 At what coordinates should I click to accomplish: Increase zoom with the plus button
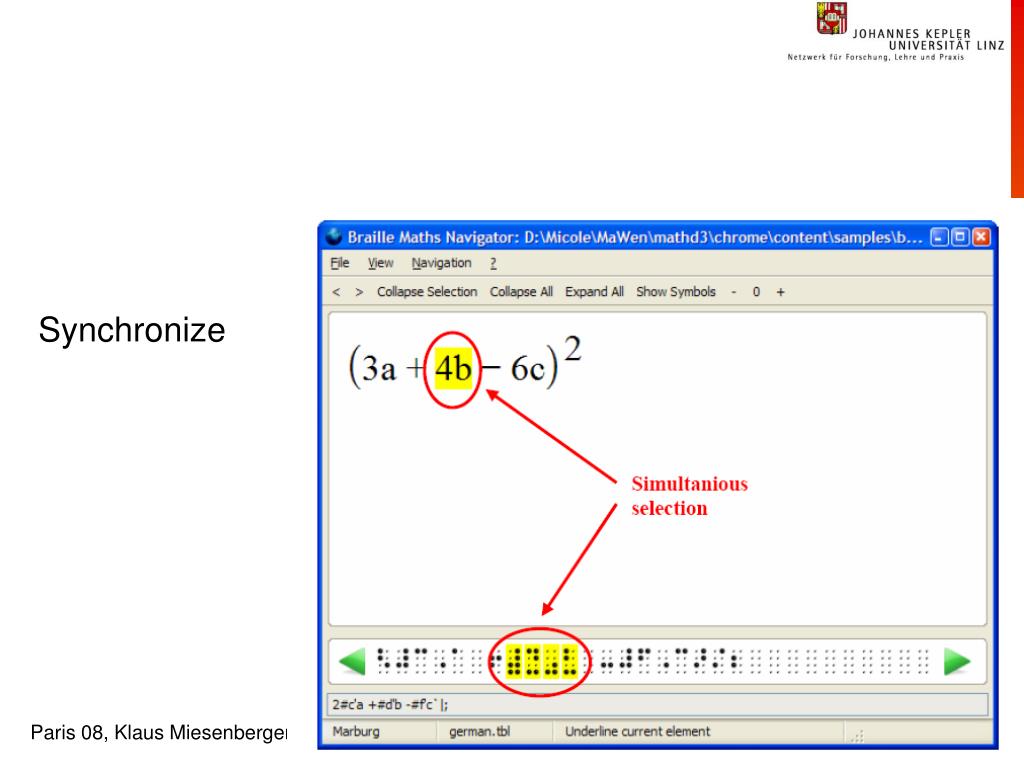[x=780, y=292]
